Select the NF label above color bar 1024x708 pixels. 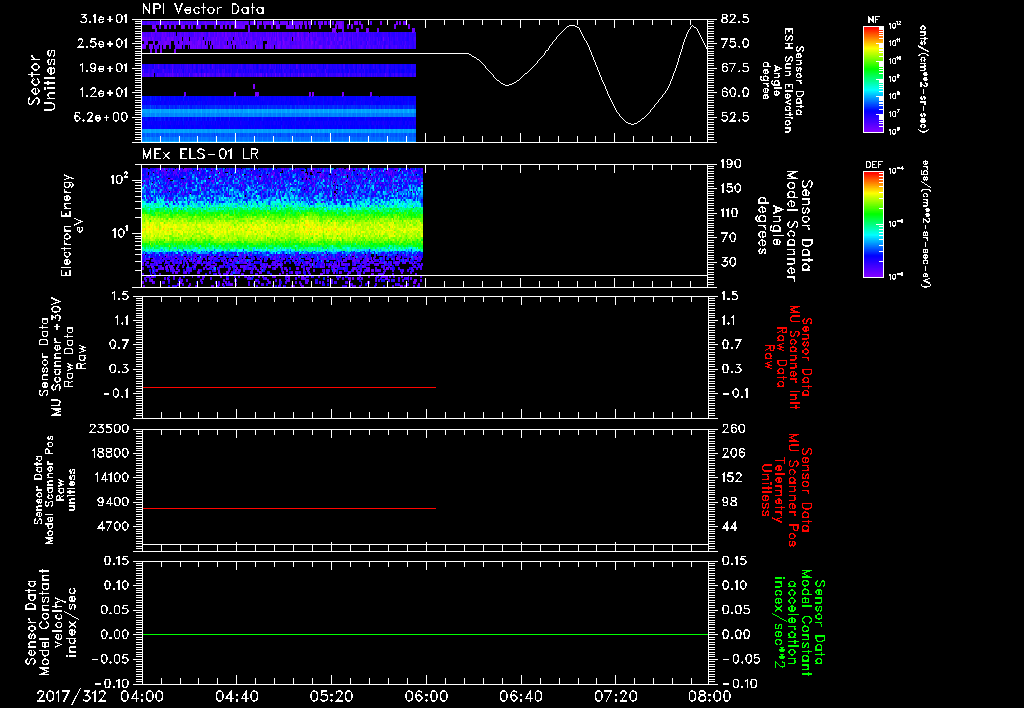(873, 20)
